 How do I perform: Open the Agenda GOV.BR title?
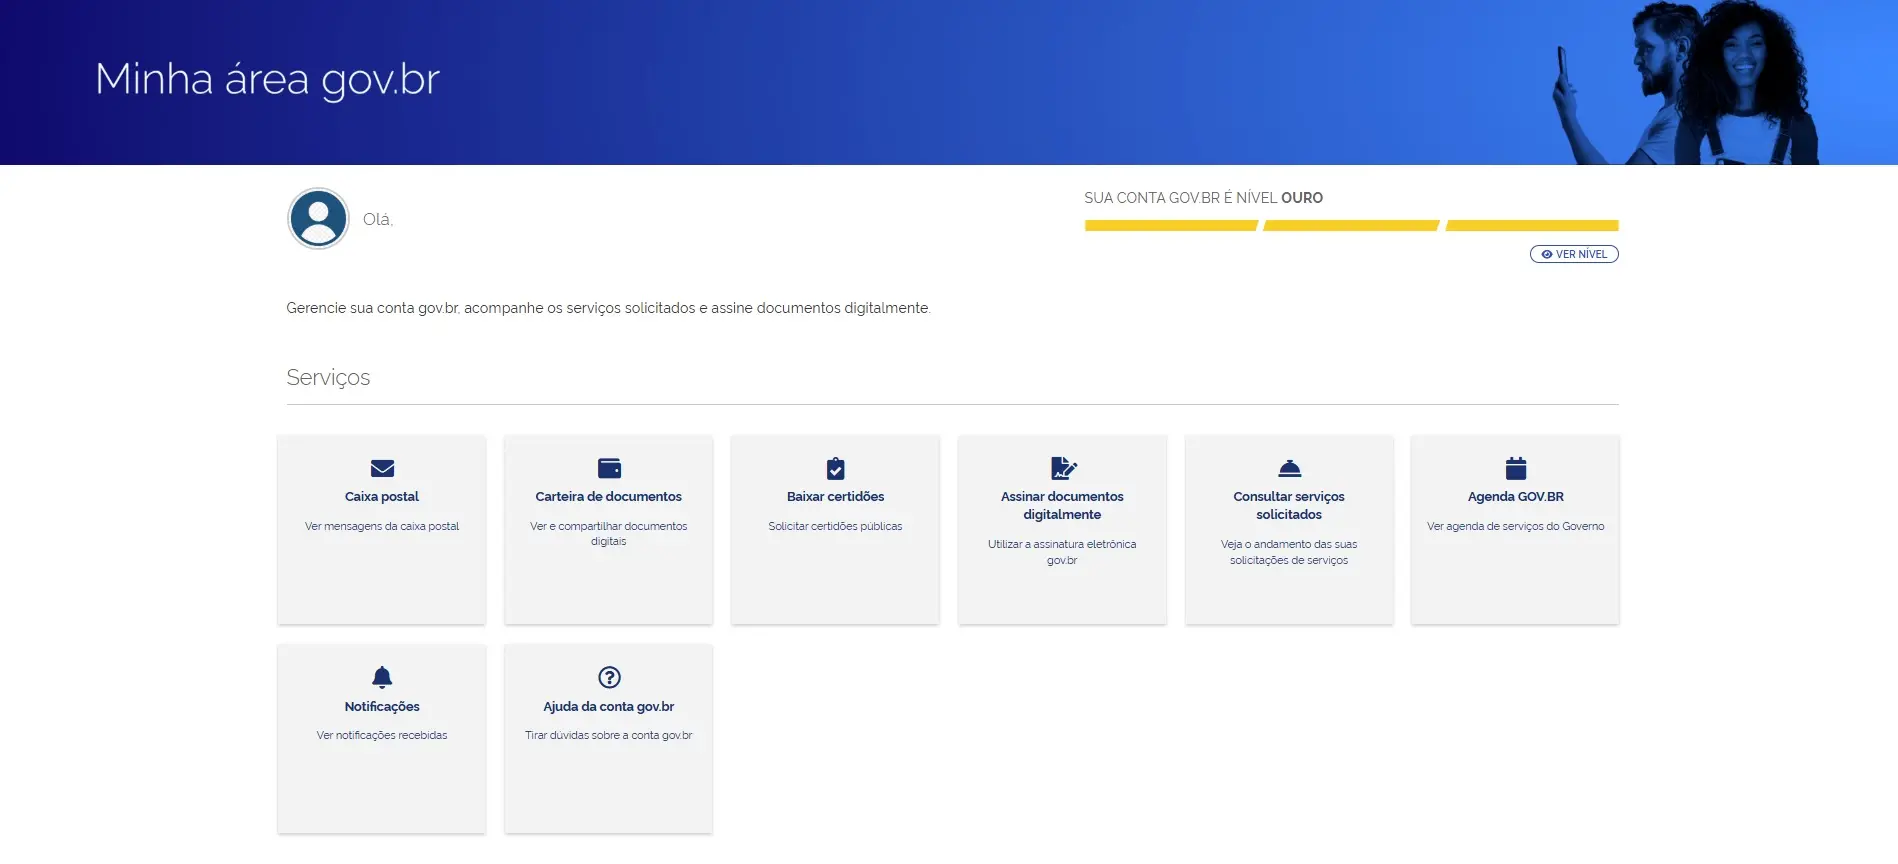[1516, 497]
